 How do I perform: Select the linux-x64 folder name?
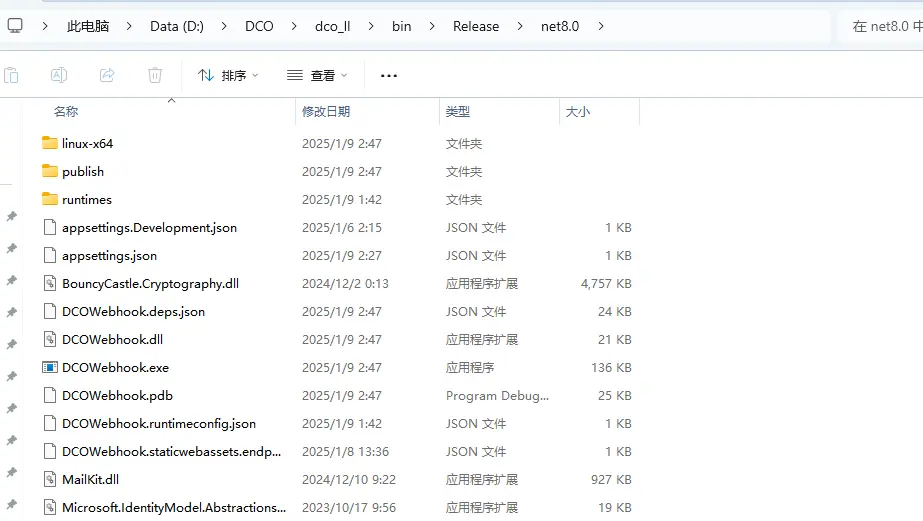click(87, 143)
